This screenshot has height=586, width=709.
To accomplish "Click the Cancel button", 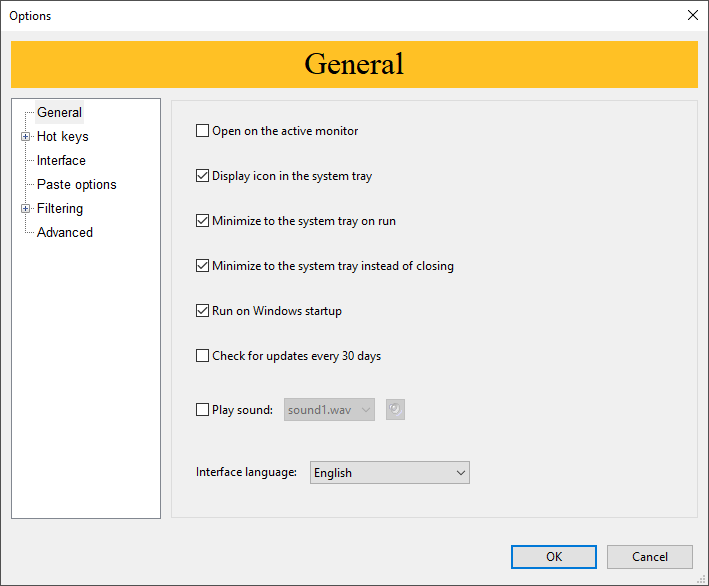I will [x=650, y=557].
